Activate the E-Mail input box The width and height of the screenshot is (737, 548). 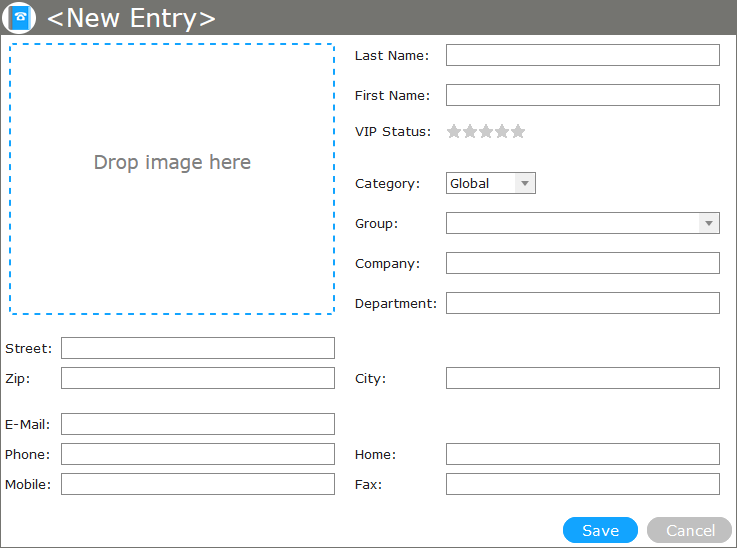pos(198,424)
